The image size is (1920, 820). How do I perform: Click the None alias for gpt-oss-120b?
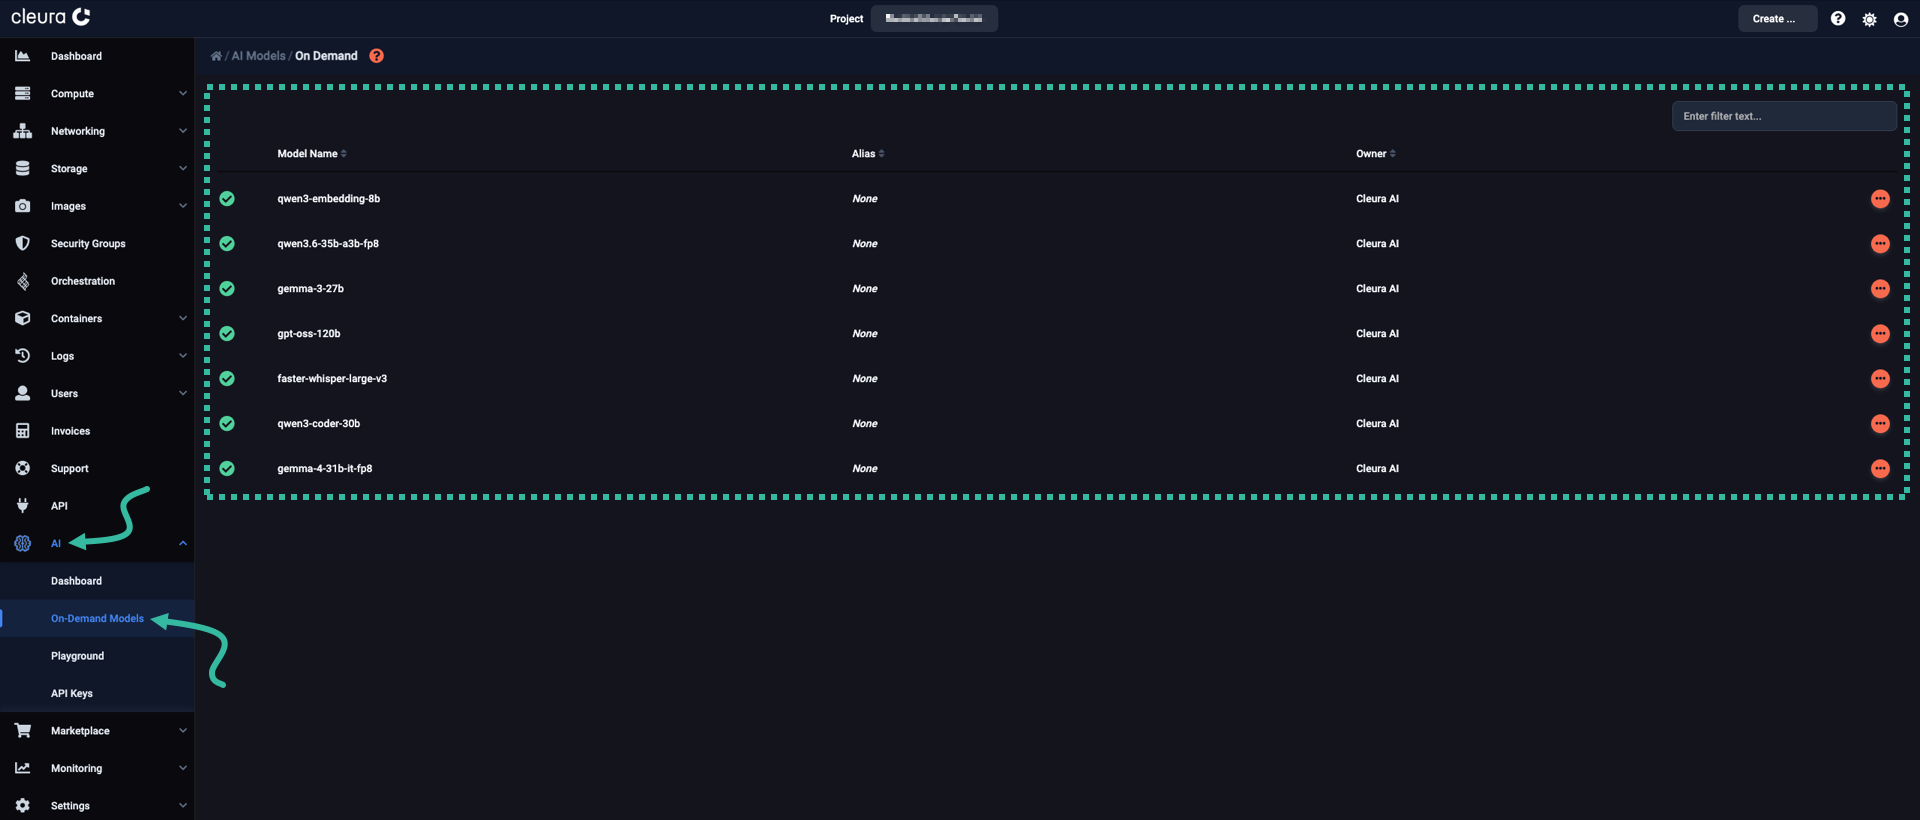(865, 334)
